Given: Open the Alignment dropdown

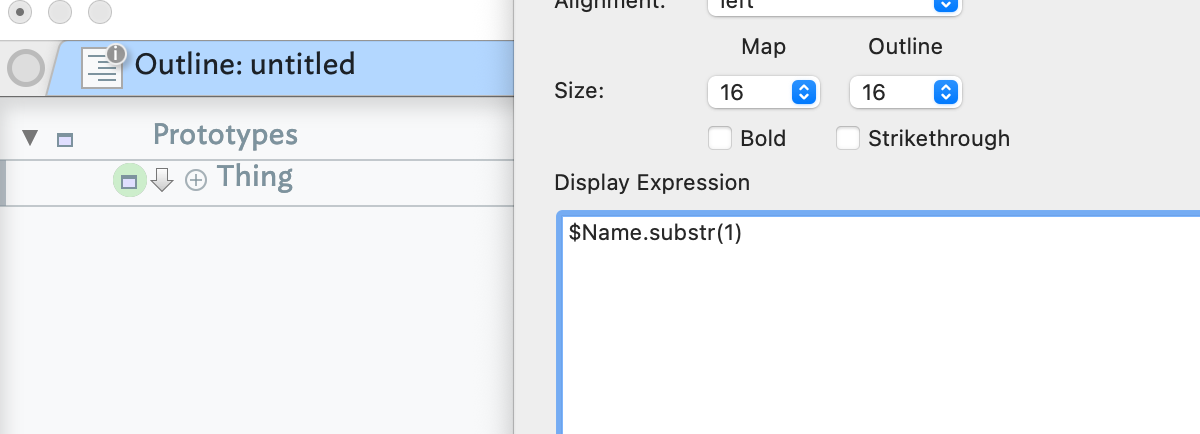Looking at the screenshot, I should [833, 5].
